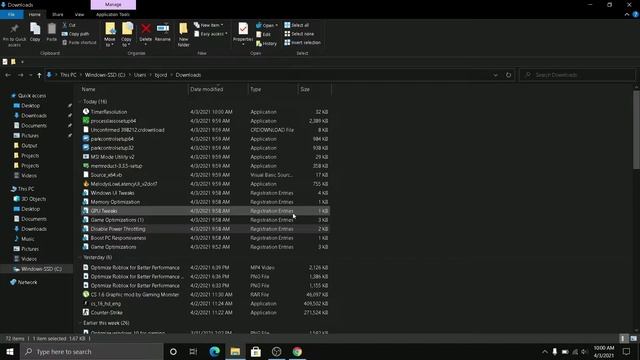Go back with the back arrow

coord(8,75)
